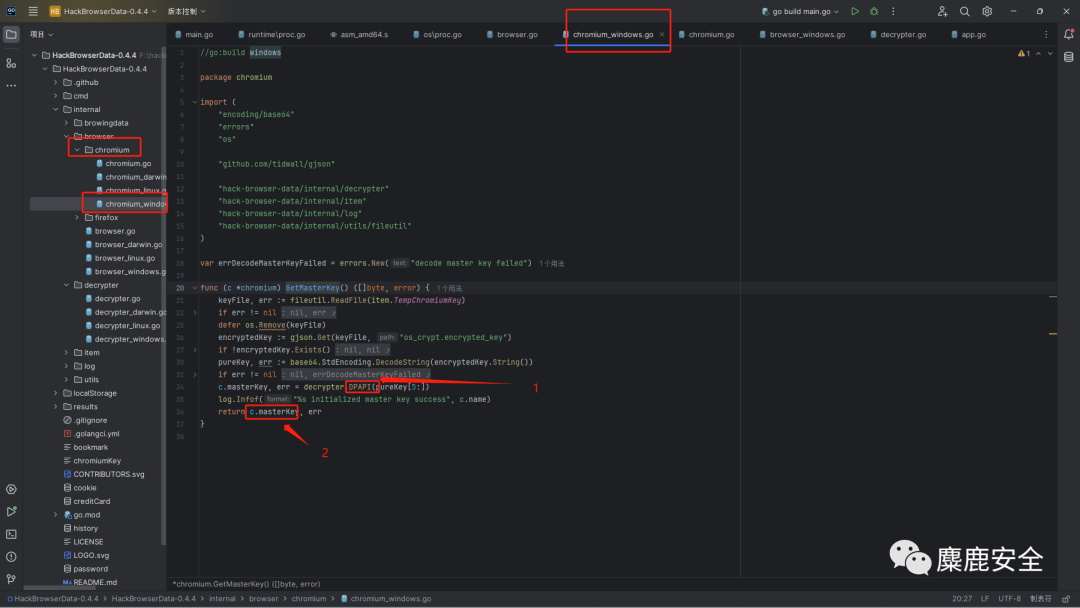Viewport: 1080px width, 608px height.
Task: Collapse the decrypter folder
Action: point(67,285)
